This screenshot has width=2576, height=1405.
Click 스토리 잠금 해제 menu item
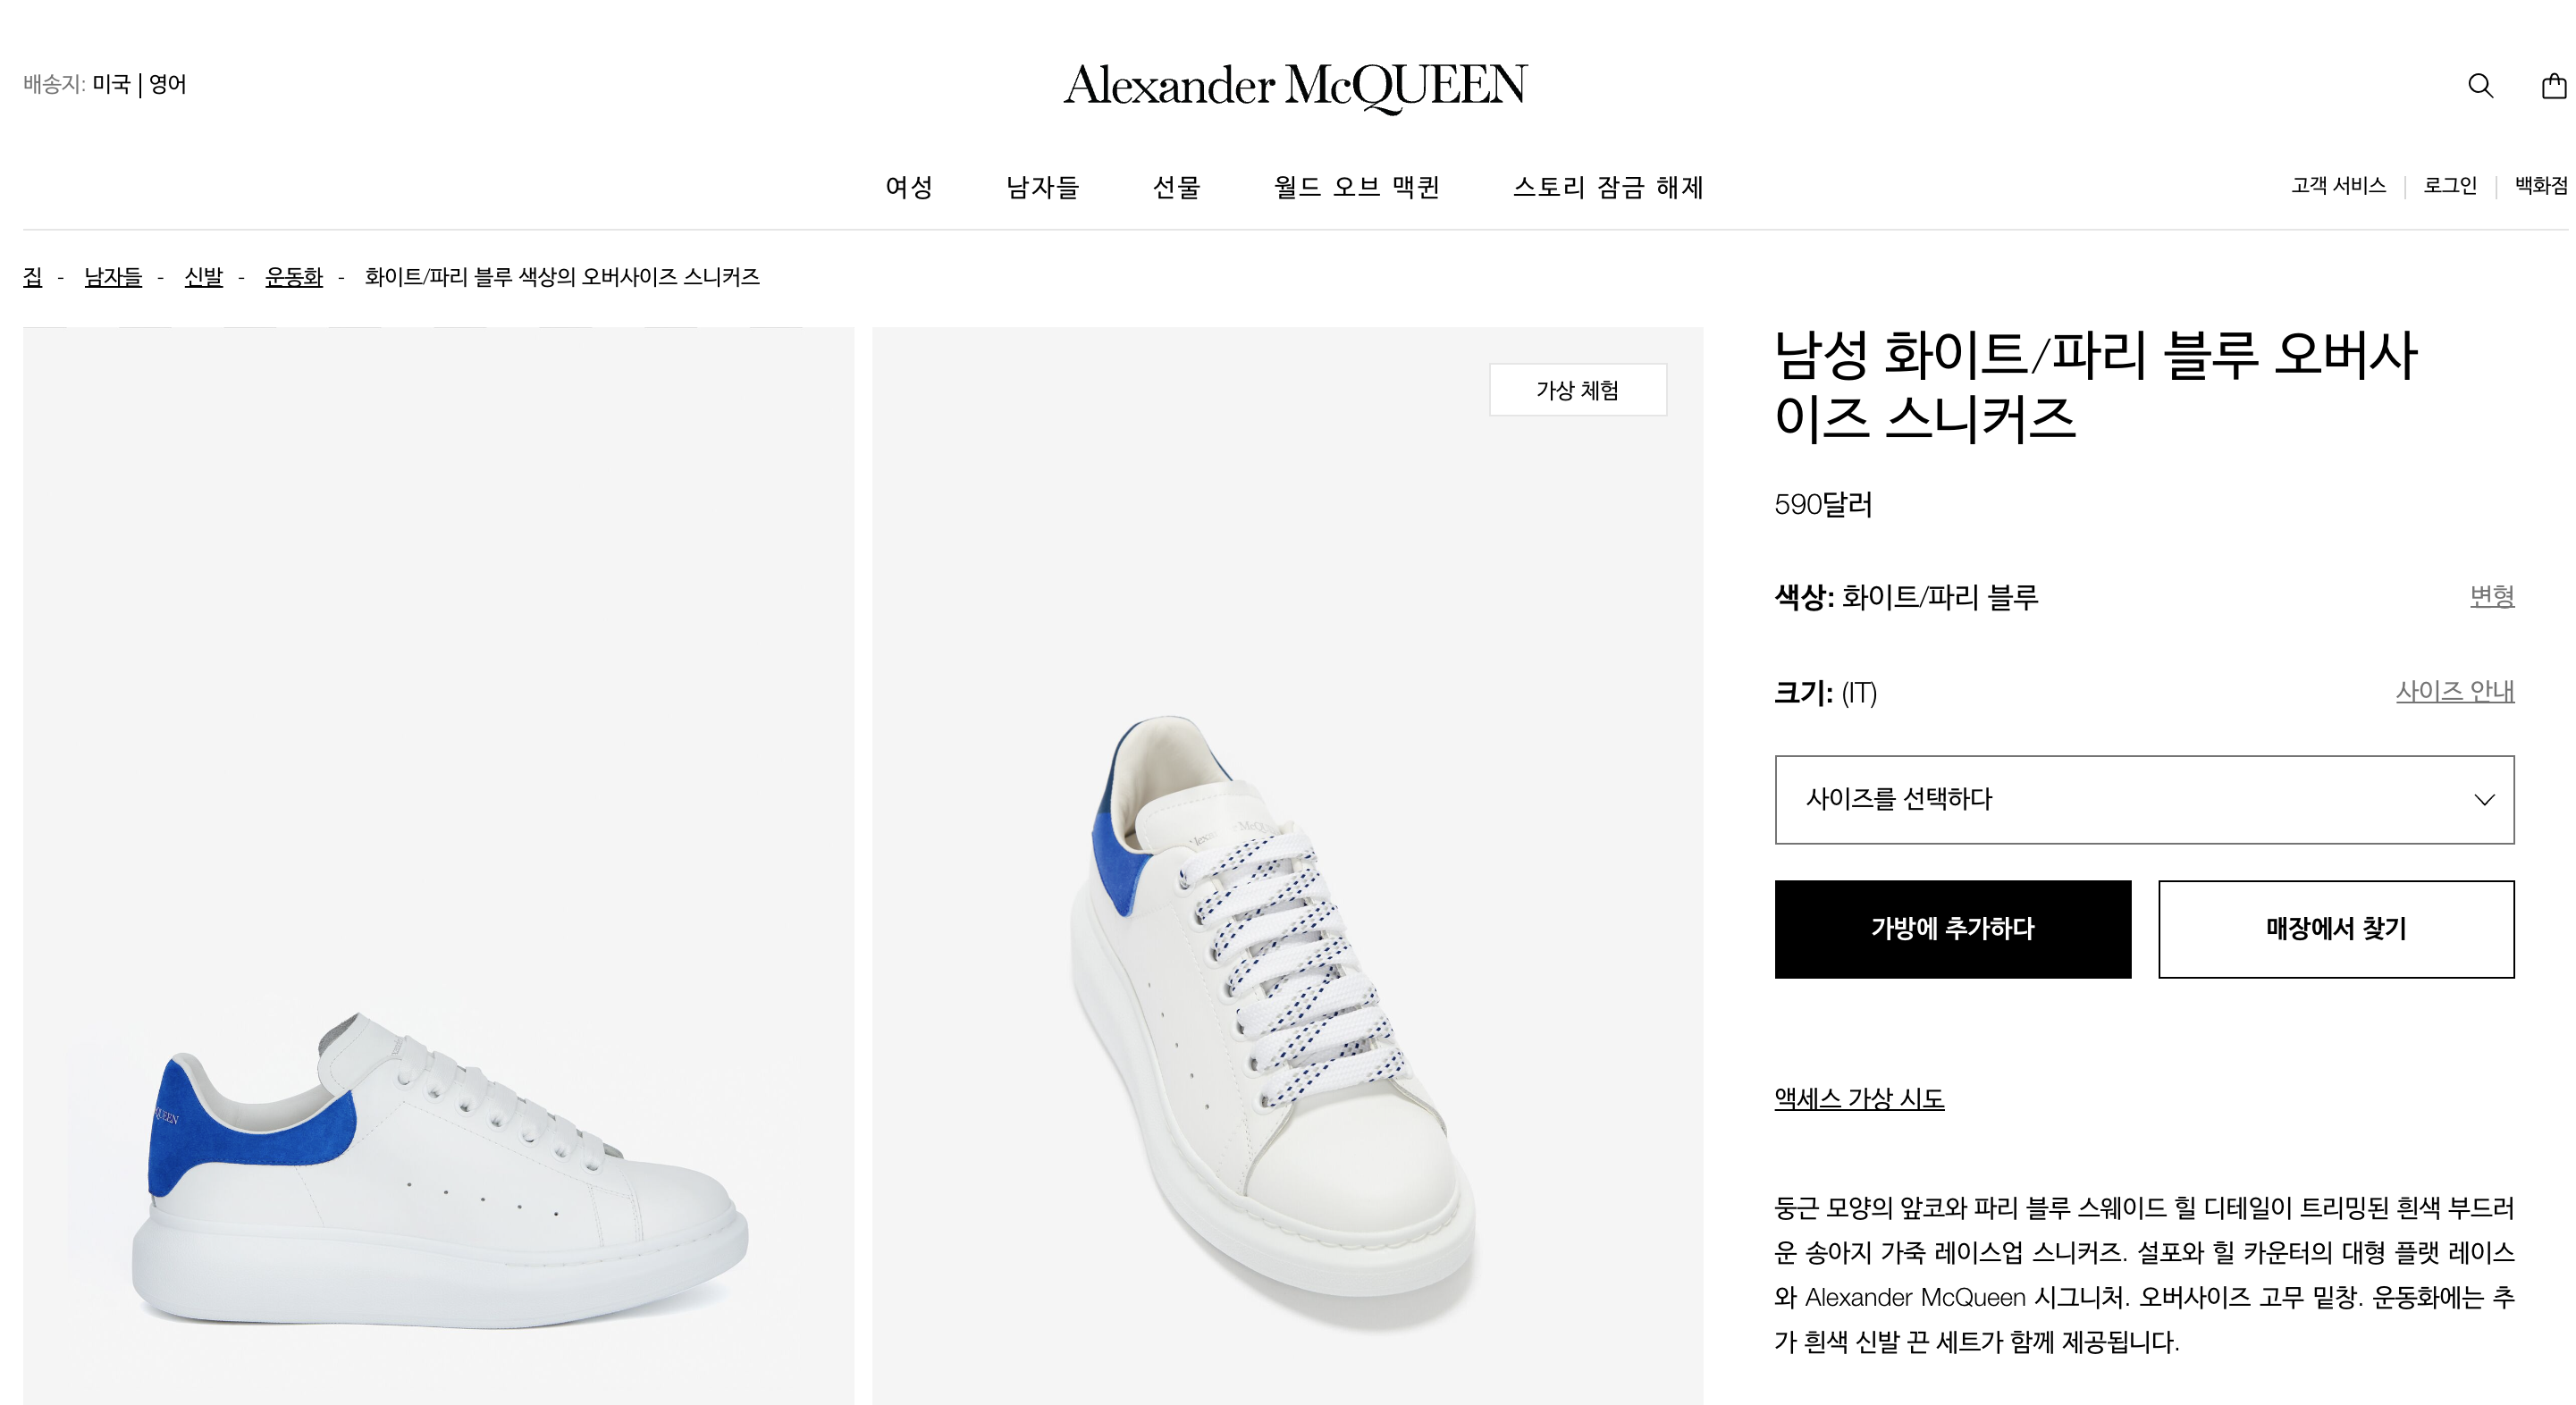(1608, 187)
